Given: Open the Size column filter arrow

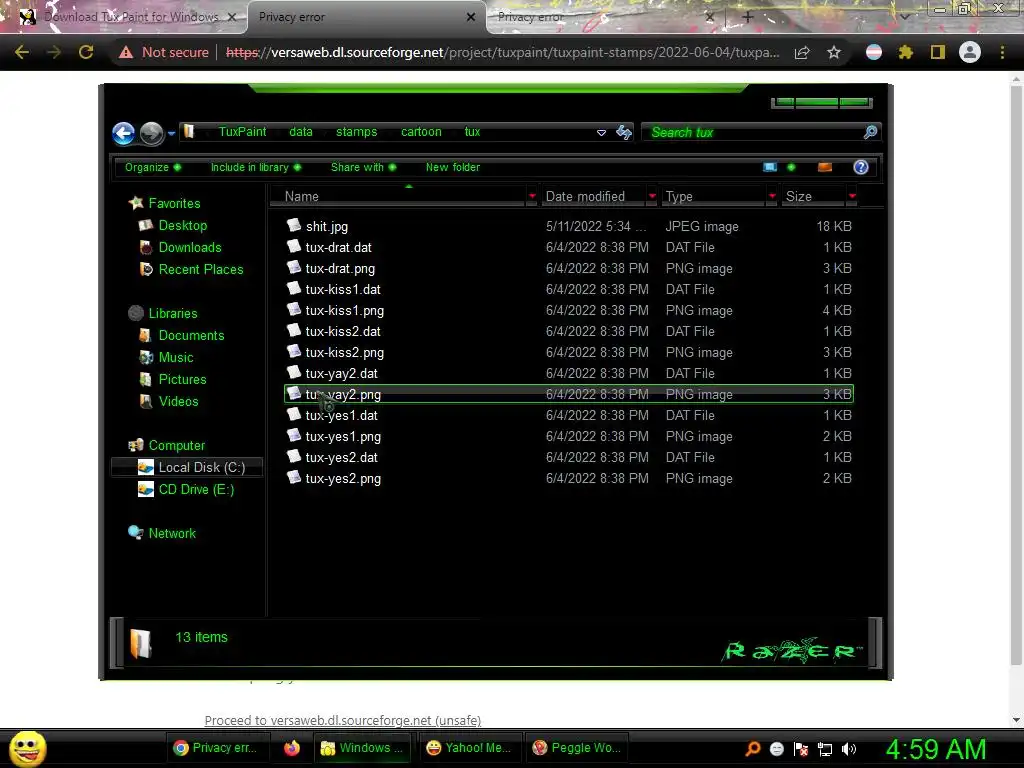Looking at the screenshot, I should tap(852, 196).
